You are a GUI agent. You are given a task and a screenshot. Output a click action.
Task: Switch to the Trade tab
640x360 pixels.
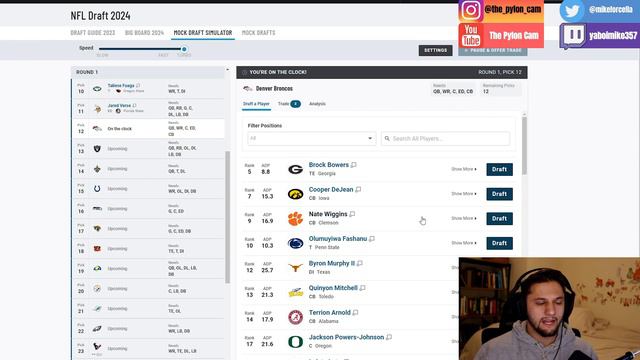pos(289,104)
